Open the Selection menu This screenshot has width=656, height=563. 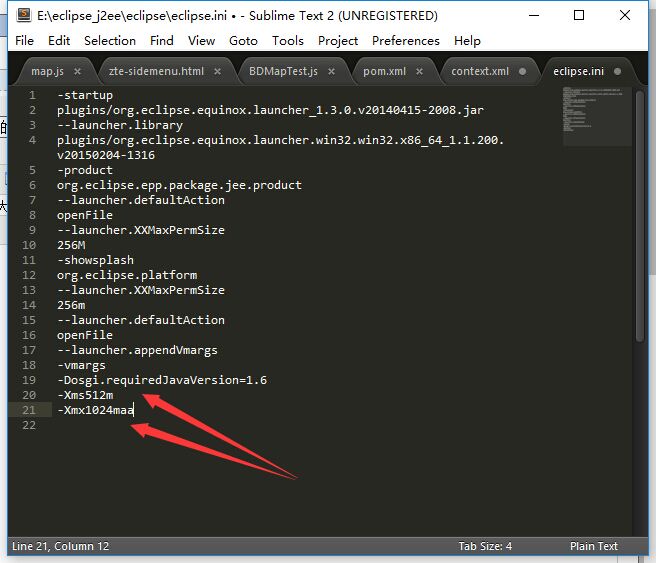[110, 41]
